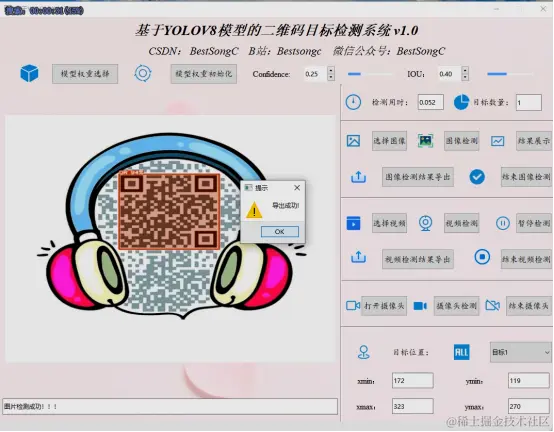This screenshot has width=554, height=432.
Task: Click the 模型权重选择 button
Action: [85, 74]
